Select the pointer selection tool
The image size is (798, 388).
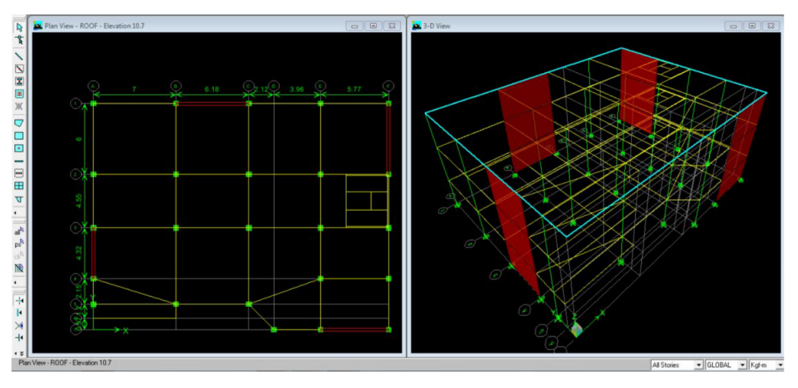[x=19, y=27]
